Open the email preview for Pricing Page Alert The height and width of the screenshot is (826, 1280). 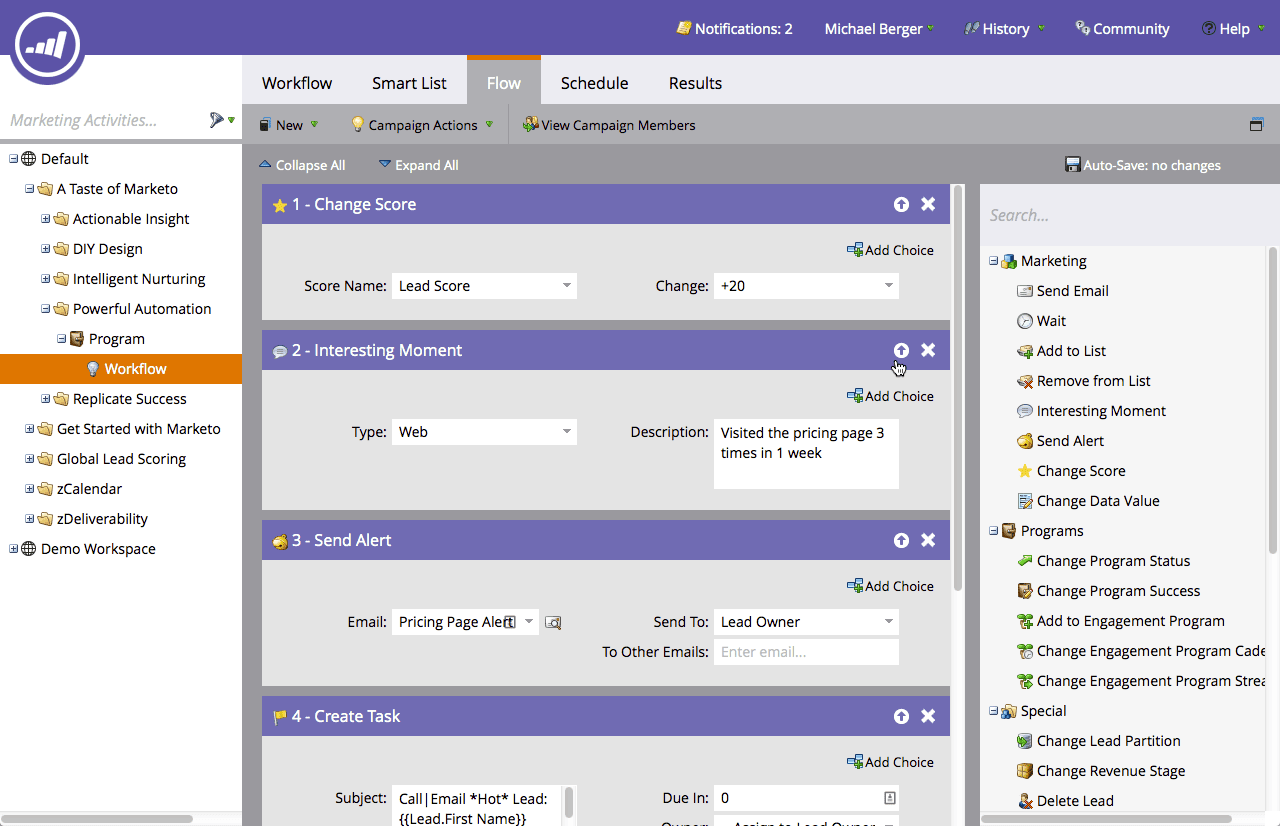pyautogui.click(x=553, y=621)
